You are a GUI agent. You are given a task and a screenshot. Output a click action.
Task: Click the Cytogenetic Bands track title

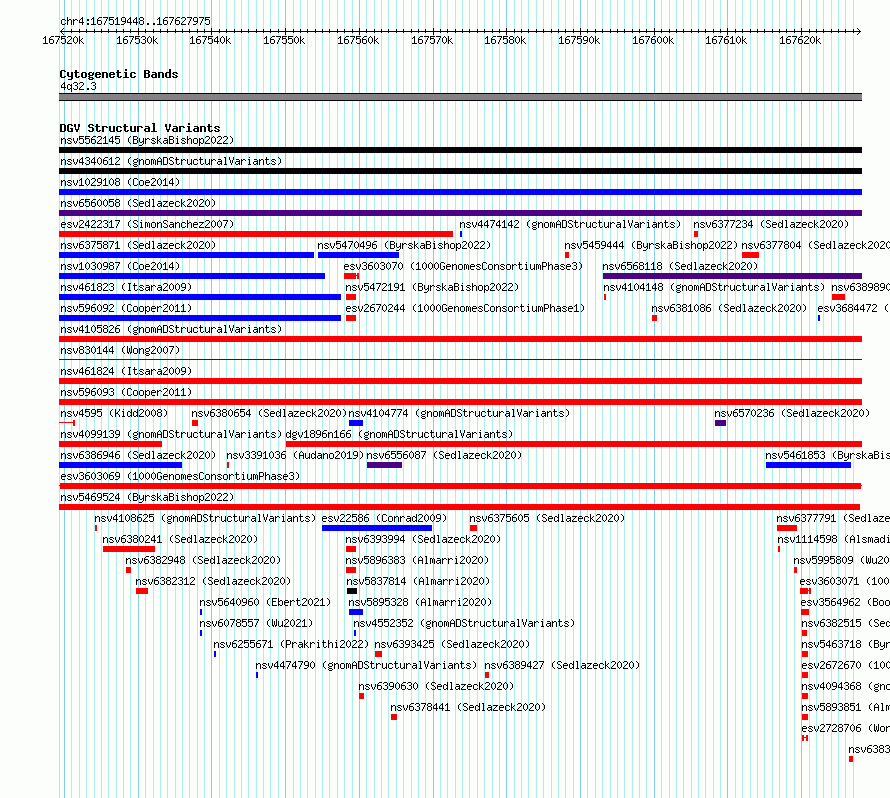point(119,74)
